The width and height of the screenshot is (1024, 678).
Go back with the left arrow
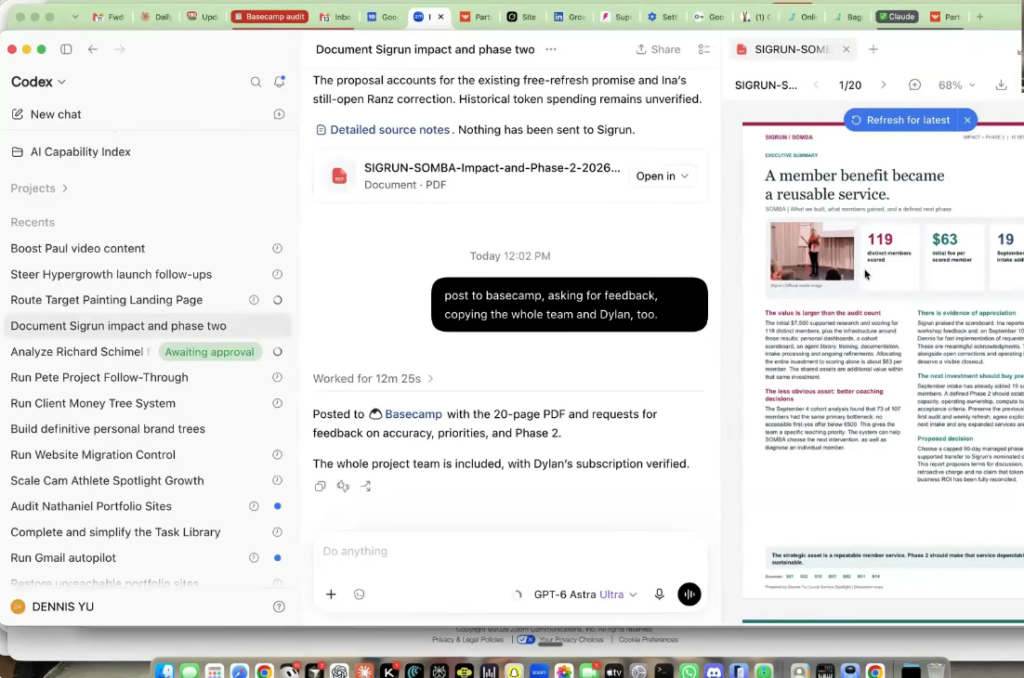(x=93, y=49)
